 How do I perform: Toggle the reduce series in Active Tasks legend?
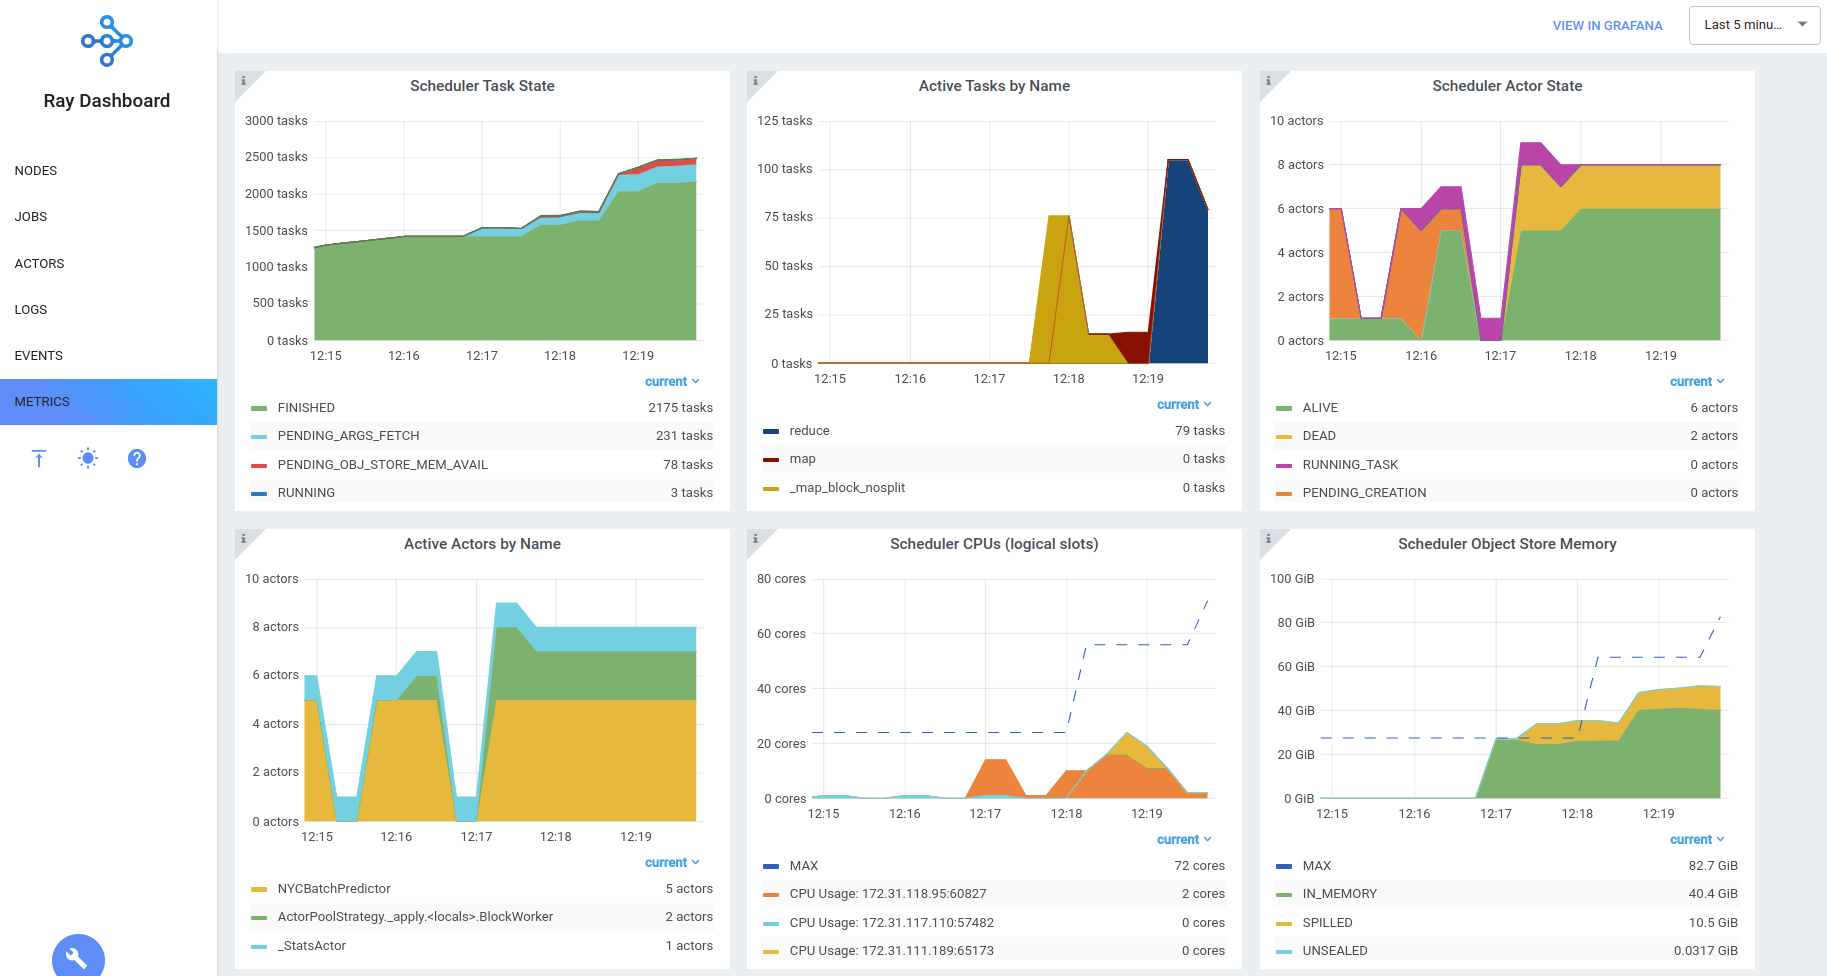[809, 431]
